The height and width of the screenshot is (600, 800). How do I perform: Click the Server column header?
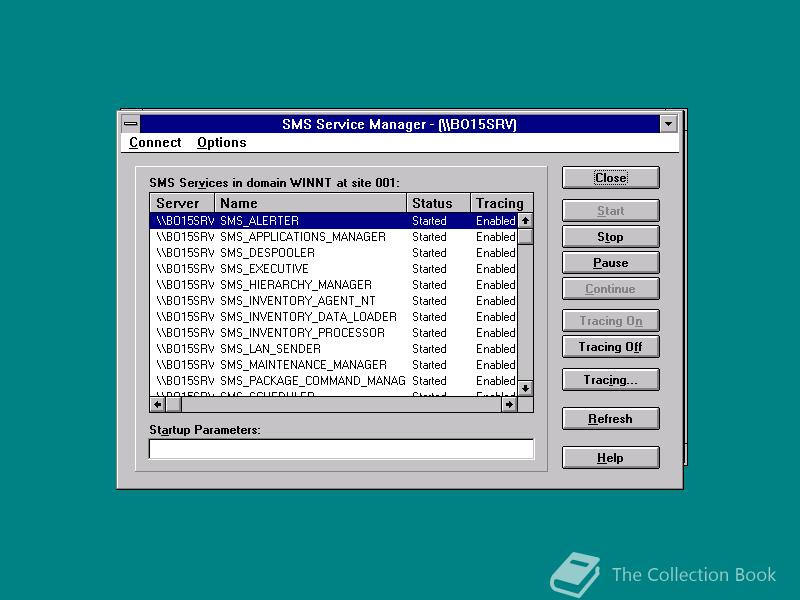coord(182,203)
